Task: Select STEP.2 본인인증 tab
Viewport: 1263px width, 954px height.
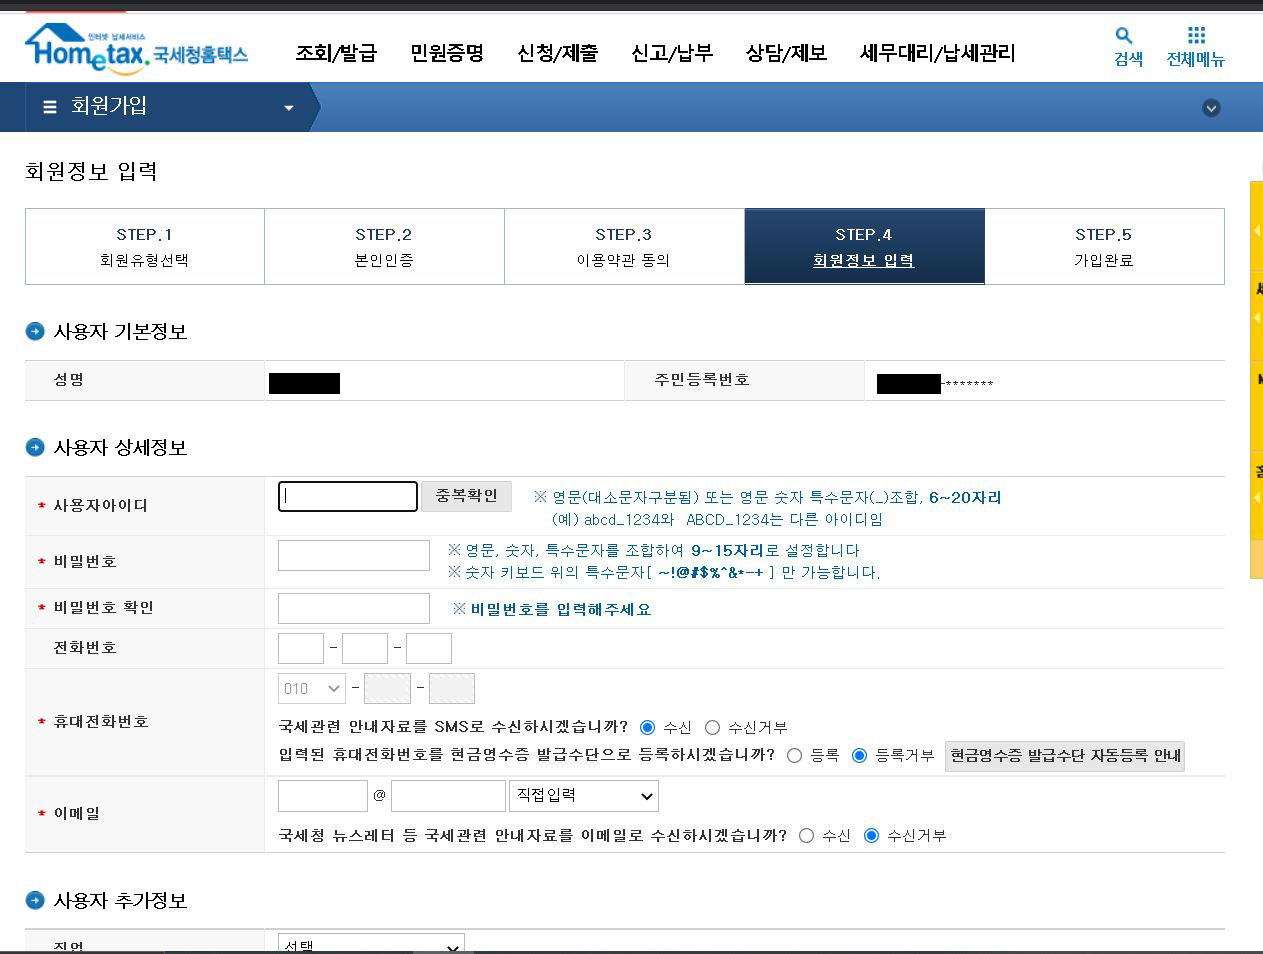Action: pyautogui.click(x=384, y=247)
